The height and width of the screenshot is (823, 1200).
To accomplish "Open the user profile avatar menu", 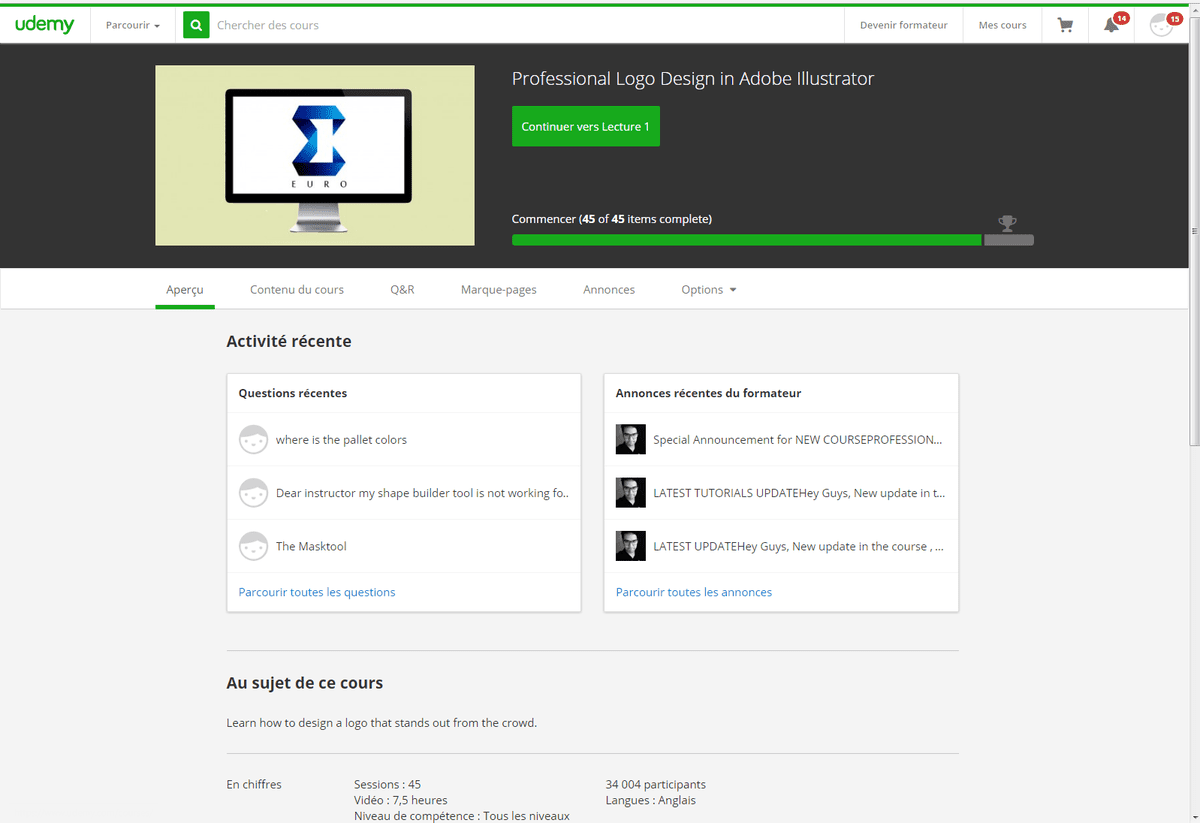I will pyautogui.click(x=1161, y=25).
